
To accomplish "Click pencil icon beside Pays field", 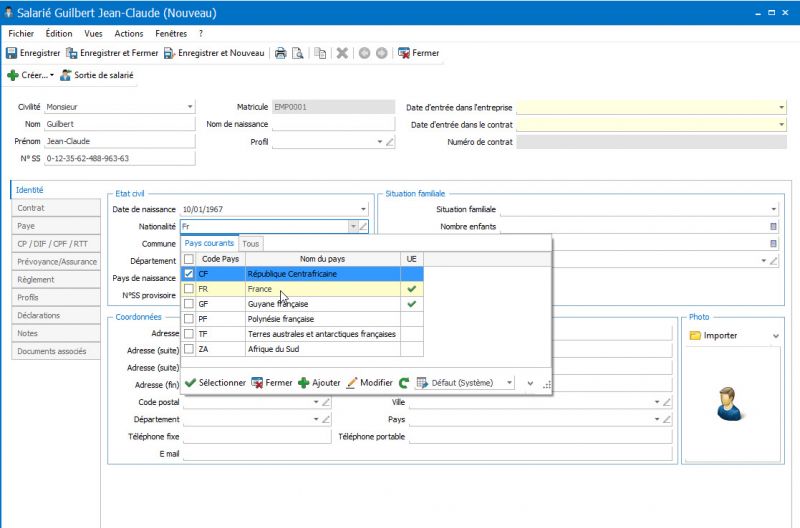I will tap(666, 420).
